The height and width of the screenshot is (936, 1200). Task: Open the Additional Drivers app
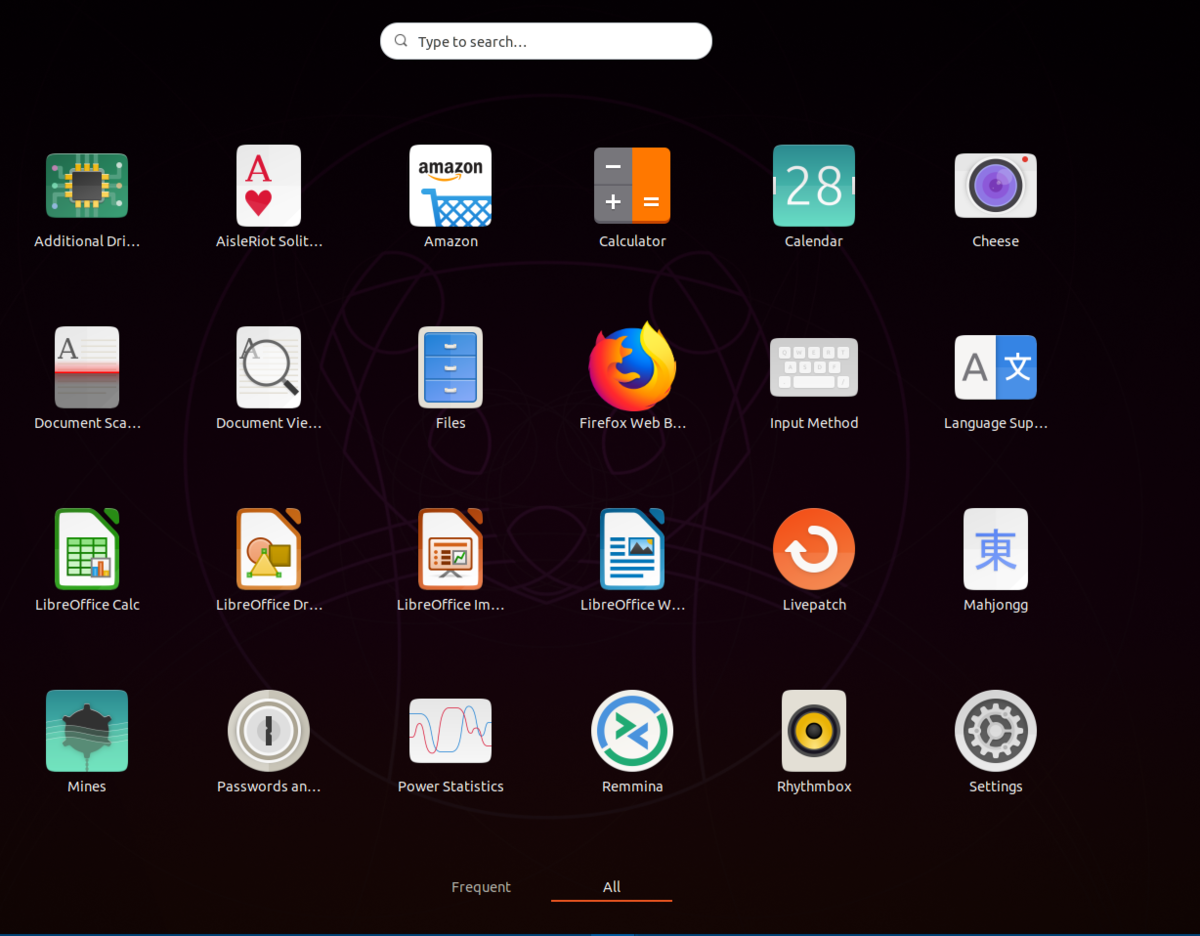[87, 186]
